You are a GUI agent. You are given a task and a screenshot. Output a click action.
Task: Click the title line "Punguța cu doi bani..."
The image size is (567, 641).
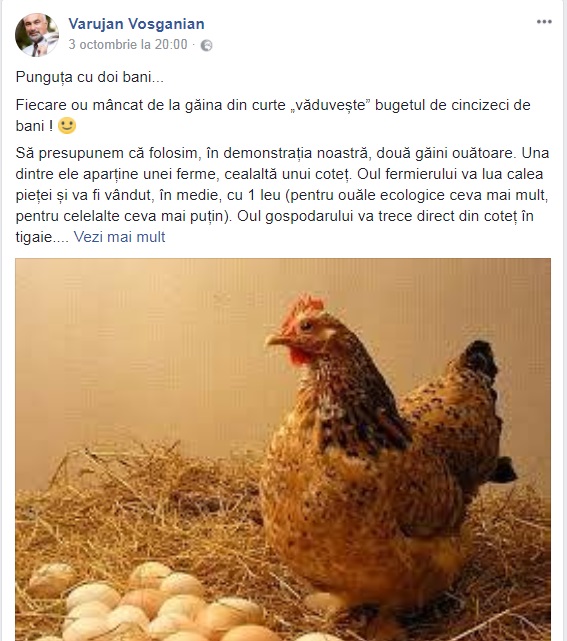[x=90, y=77]
